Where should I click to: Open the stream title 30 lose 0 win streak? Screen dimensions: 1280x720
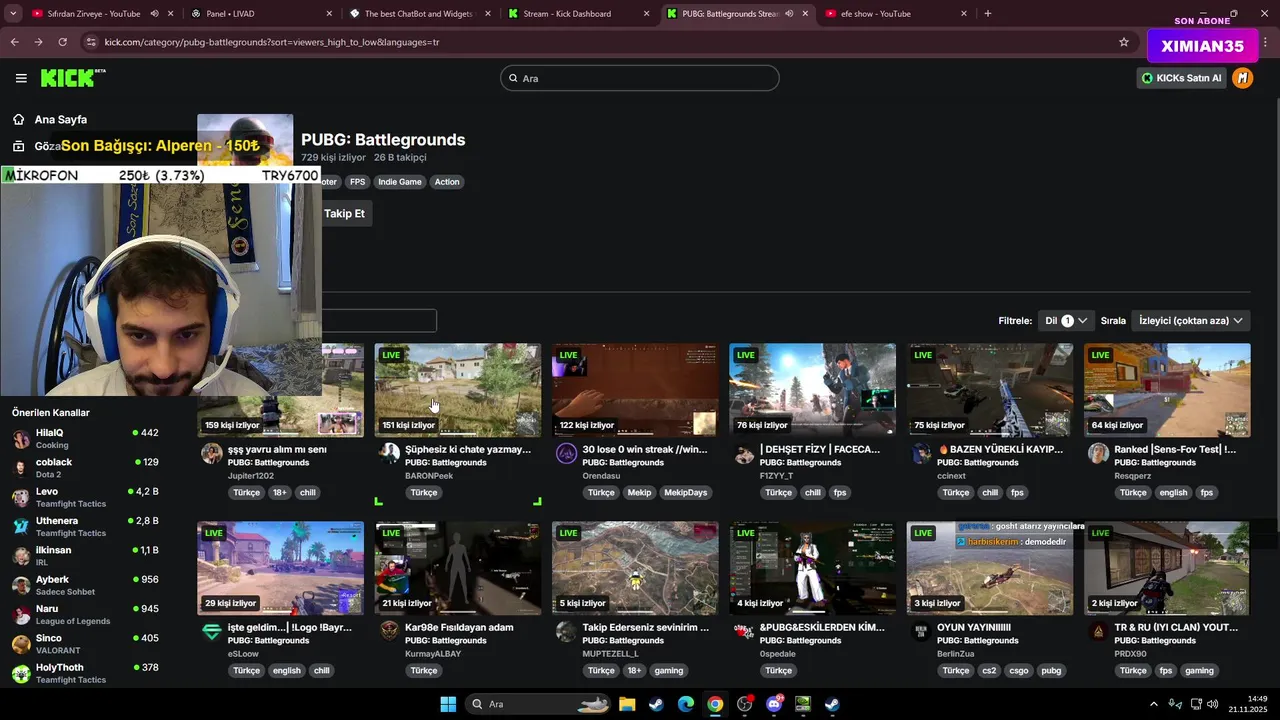point(645,450)
